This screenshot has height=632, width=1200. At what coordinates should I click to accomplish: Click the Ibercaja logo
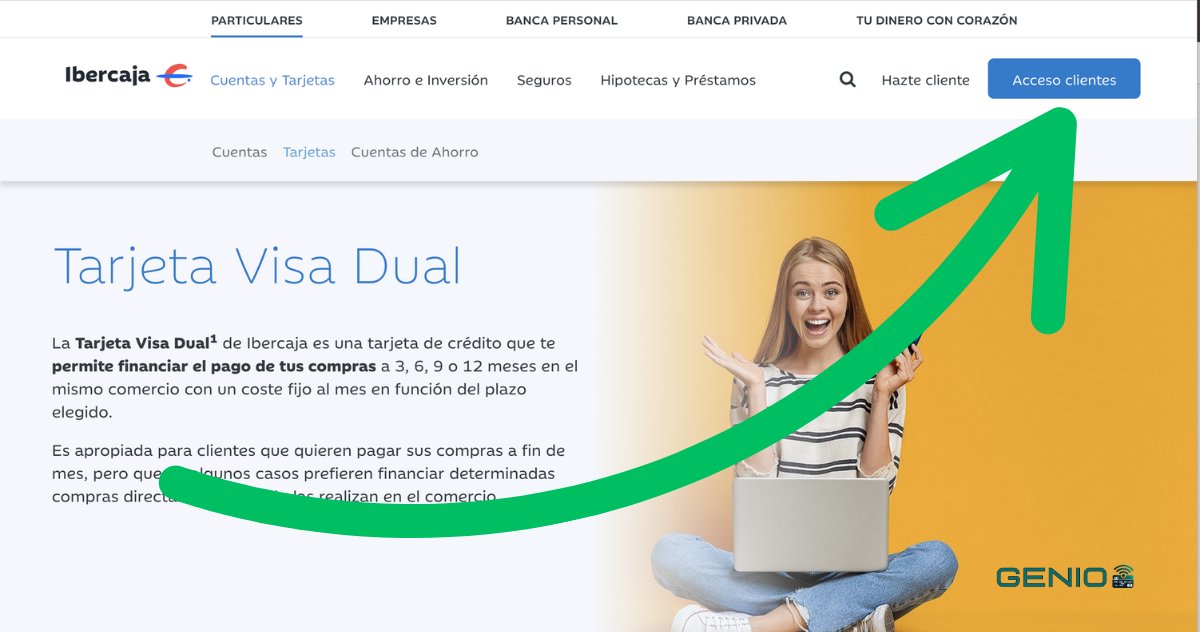pyautogui.click(x=128, y=75)
